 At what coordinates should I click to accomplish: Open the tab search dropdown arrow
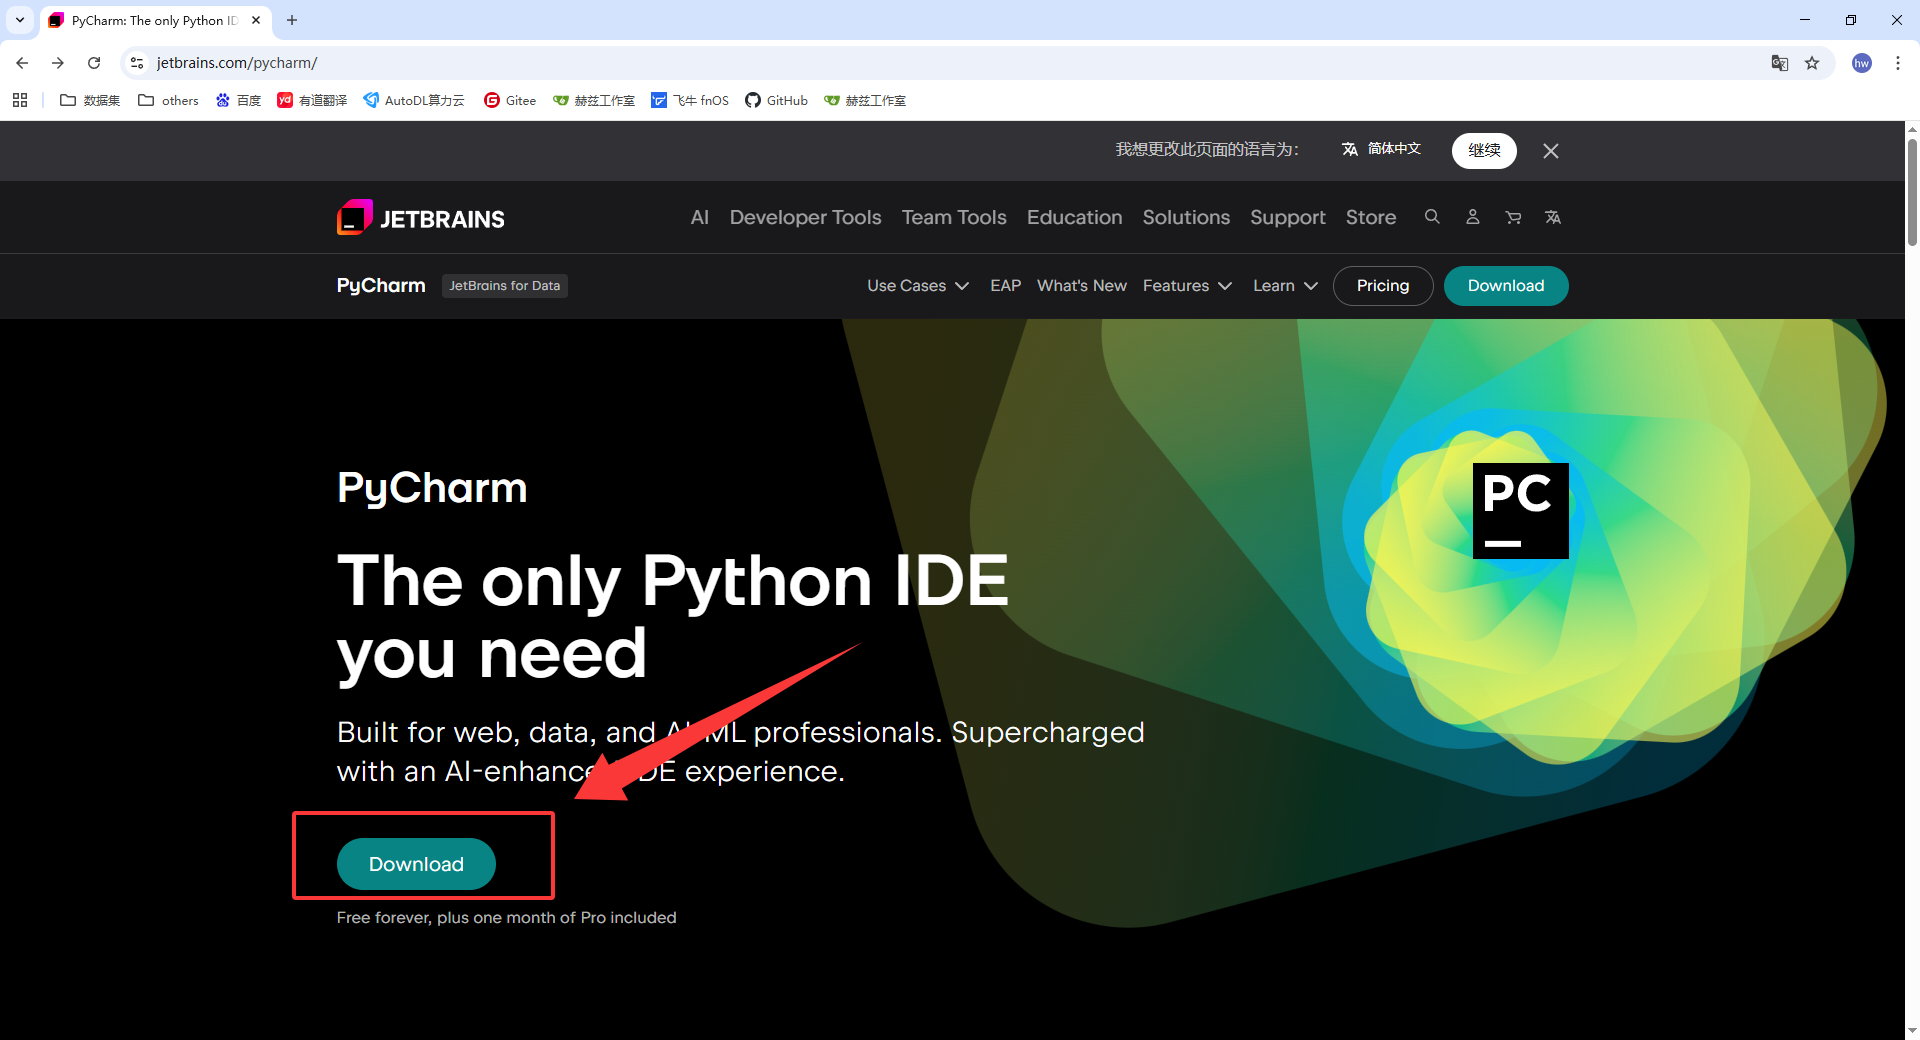(x=19, y=20)
